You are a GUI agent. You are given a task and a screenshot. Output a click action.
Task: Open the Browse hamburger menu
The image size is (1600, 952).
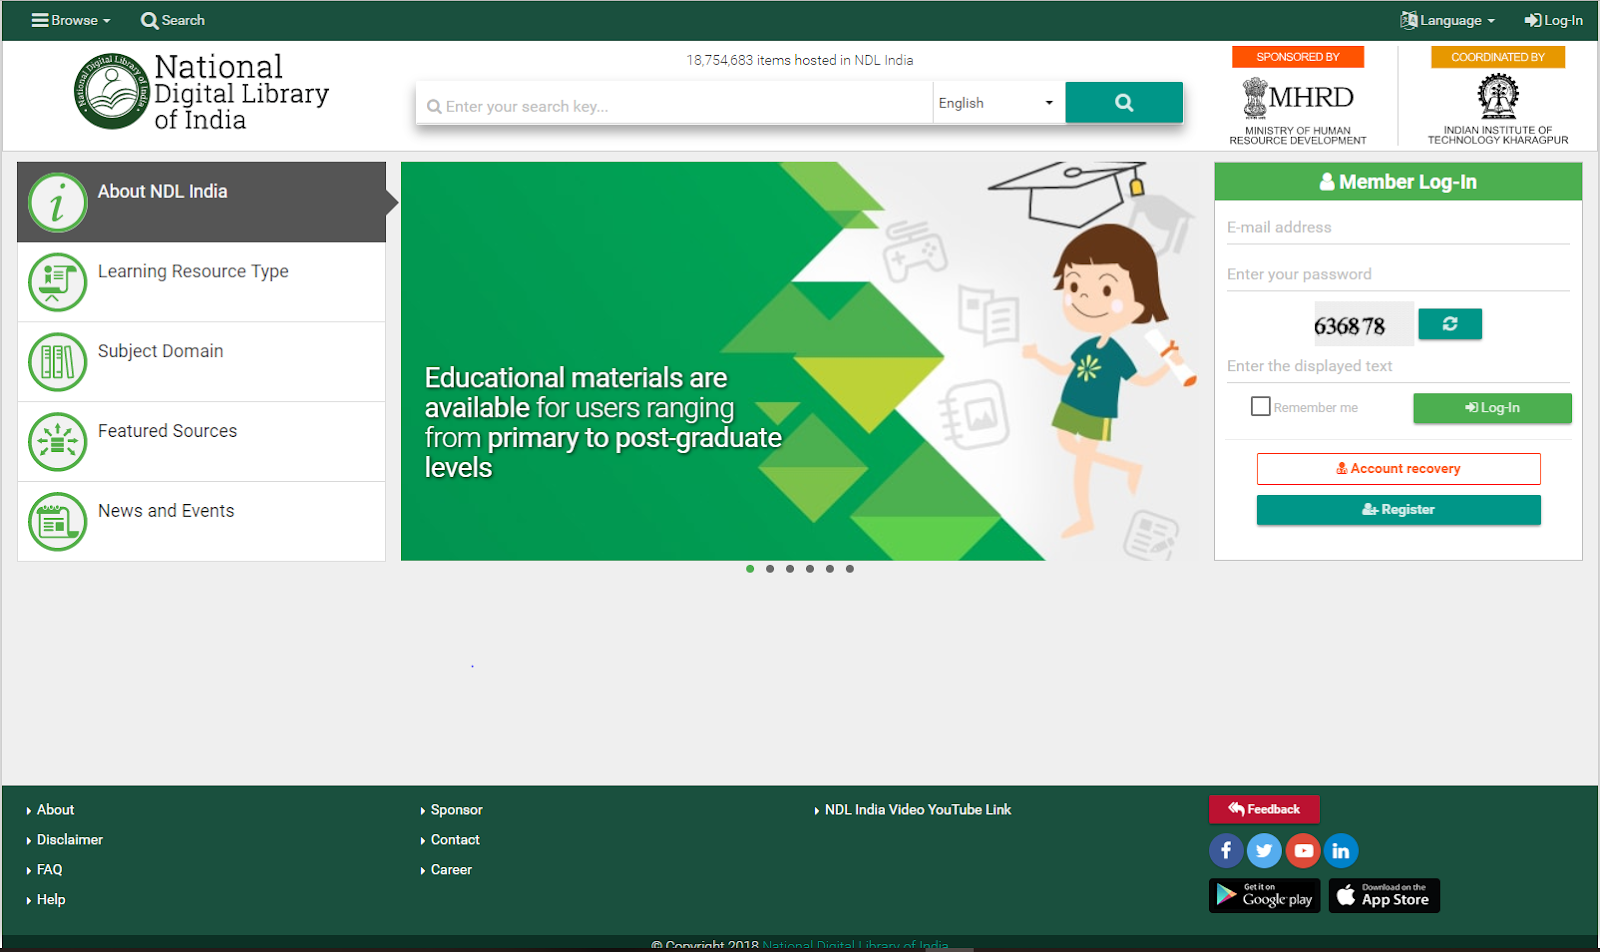pyautogui.click(x=70, y=20)
